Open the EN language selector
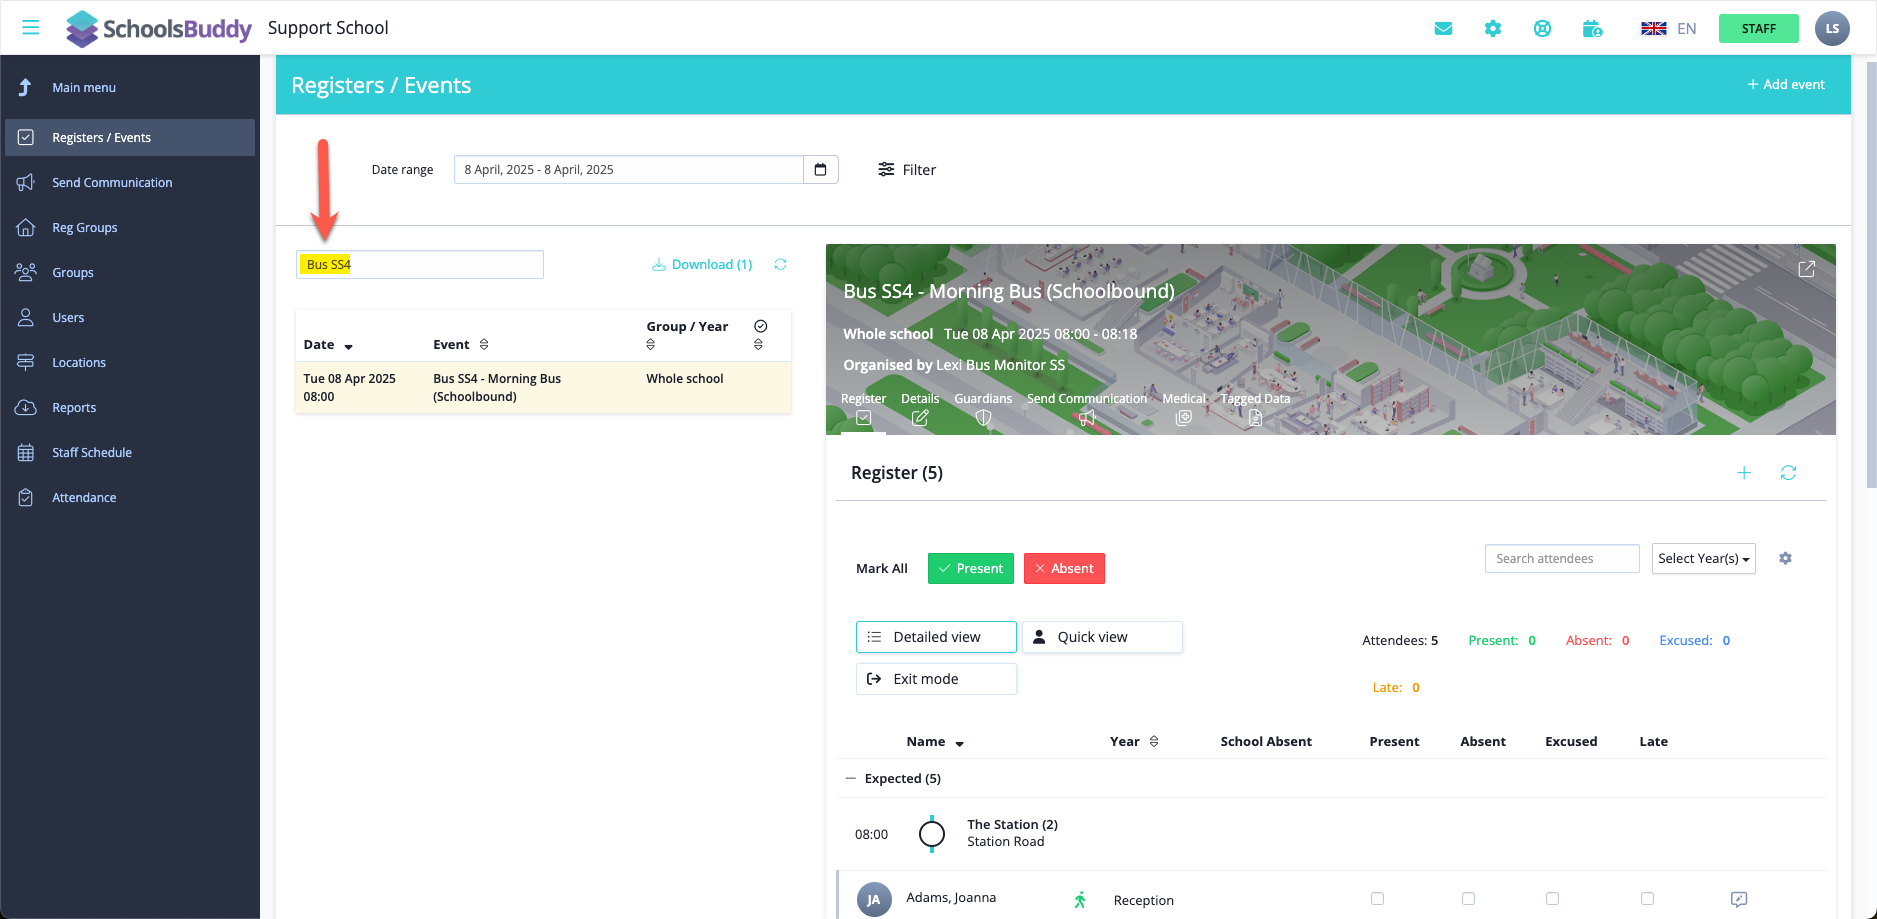The height and width of the screenshot is (919, 1877). [x=1669, y=28]
